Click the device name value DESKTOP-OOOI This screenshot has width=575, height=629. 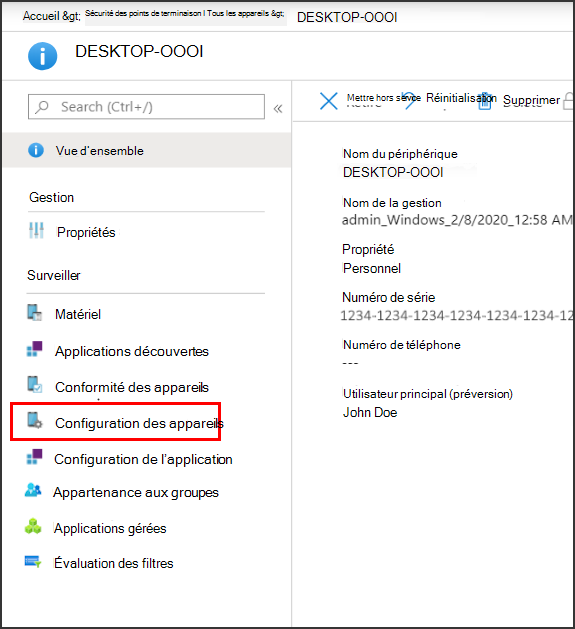tap(393, 172)
